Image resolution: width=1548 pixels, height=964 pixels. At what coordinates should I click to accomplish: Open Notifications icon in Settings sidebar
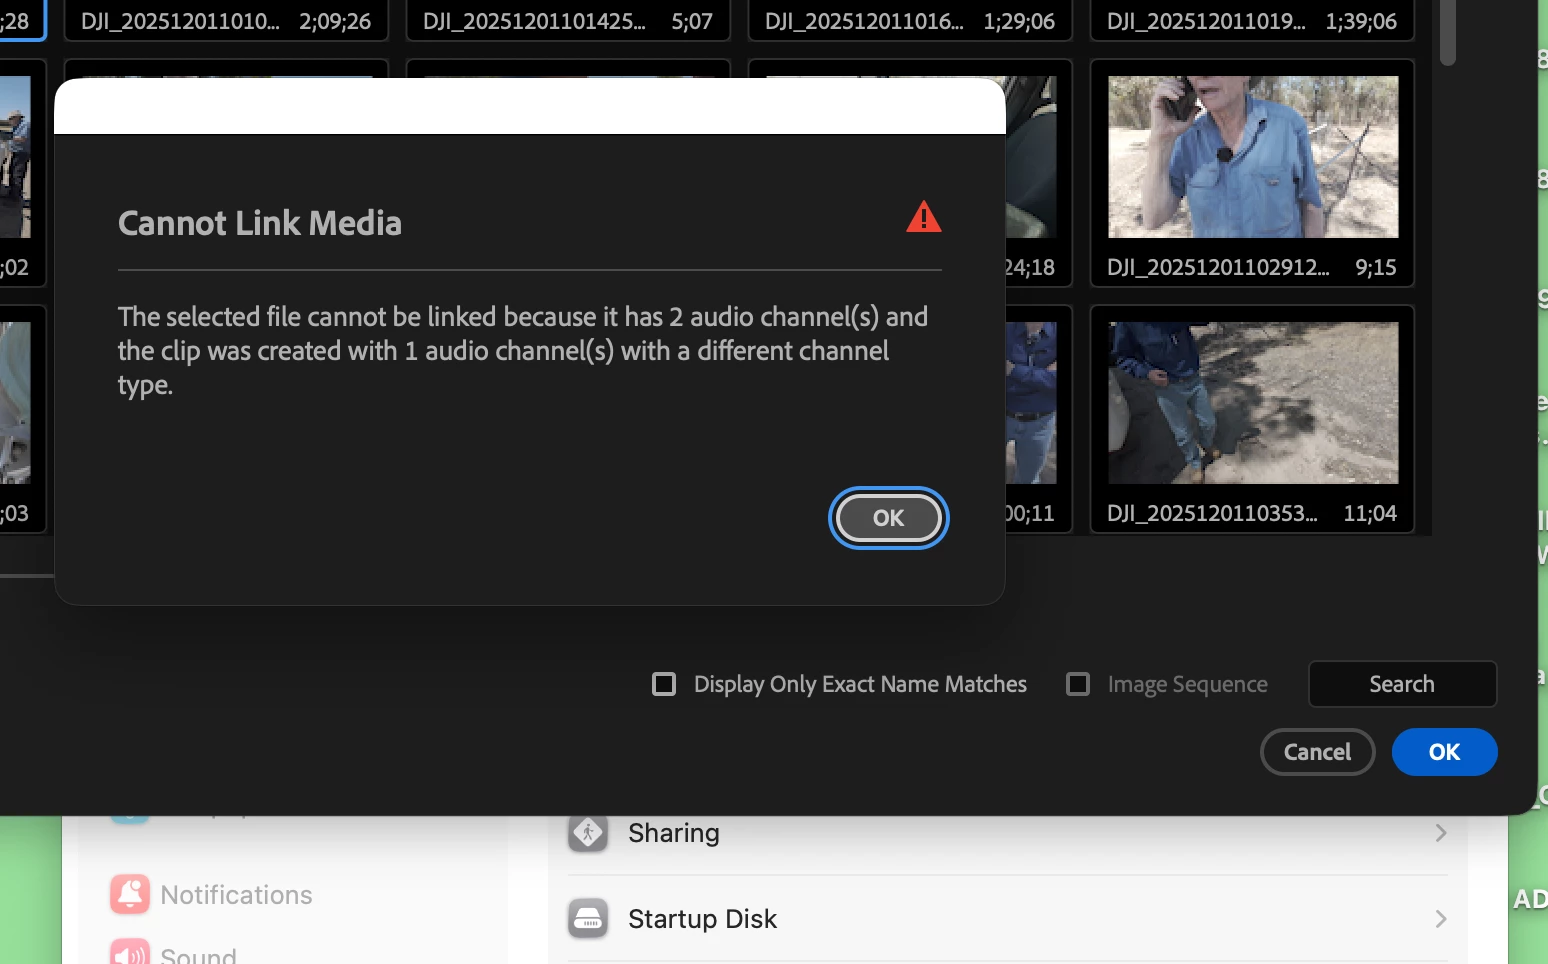tap(130, 894)
